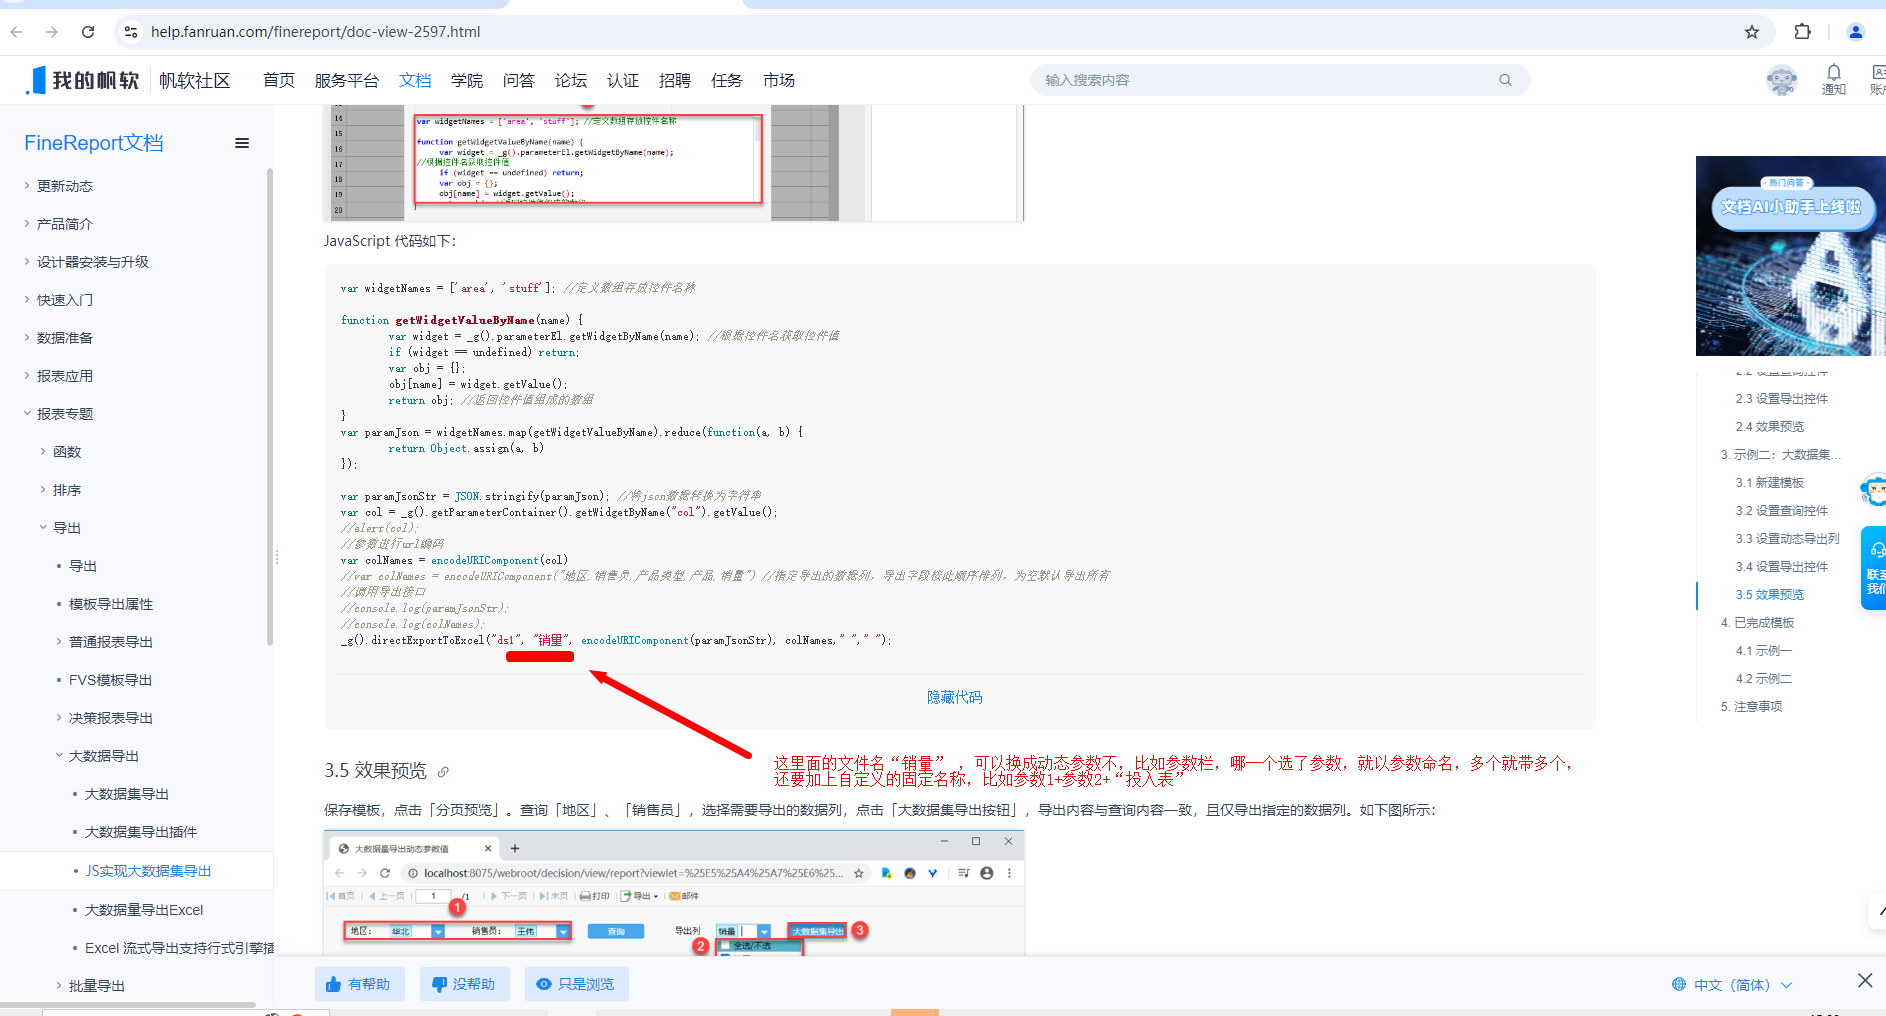Toggle the FineReport文档 sidebar hamburger menu
Viewport: 1886px width, 1016px height.
click(x=242, y=143)
